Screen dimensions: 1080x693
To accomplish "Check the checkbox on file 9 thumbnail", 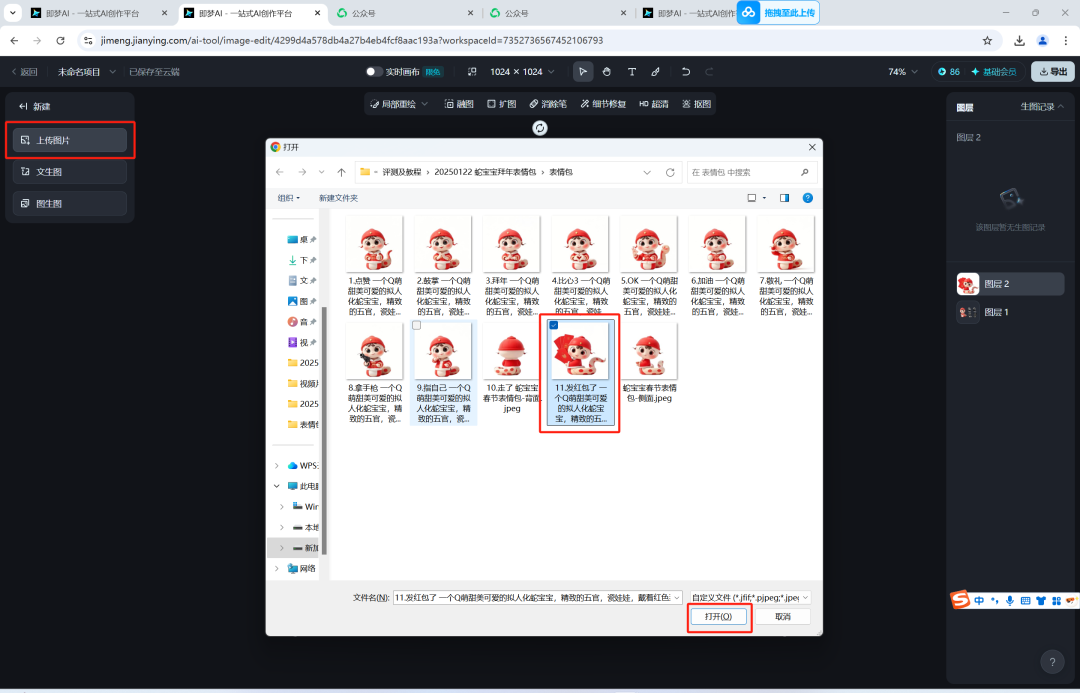I will [x=416, y=325].
